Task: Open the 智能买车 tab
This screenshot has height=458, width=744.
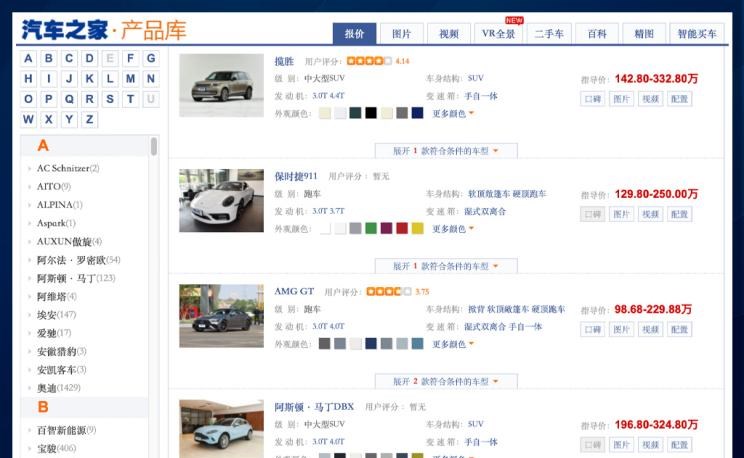Action: pos(697,34)
